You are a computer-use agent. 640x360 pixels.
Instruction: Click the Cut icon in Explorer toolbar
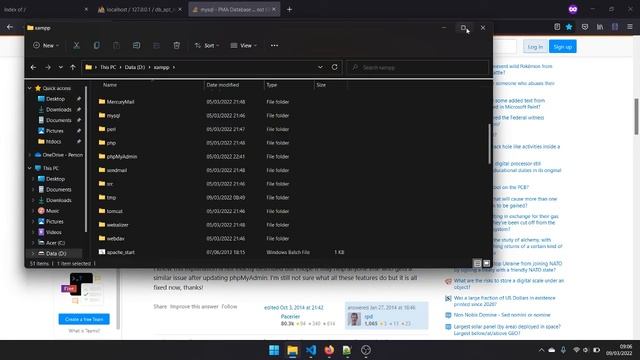coord(76,45)
